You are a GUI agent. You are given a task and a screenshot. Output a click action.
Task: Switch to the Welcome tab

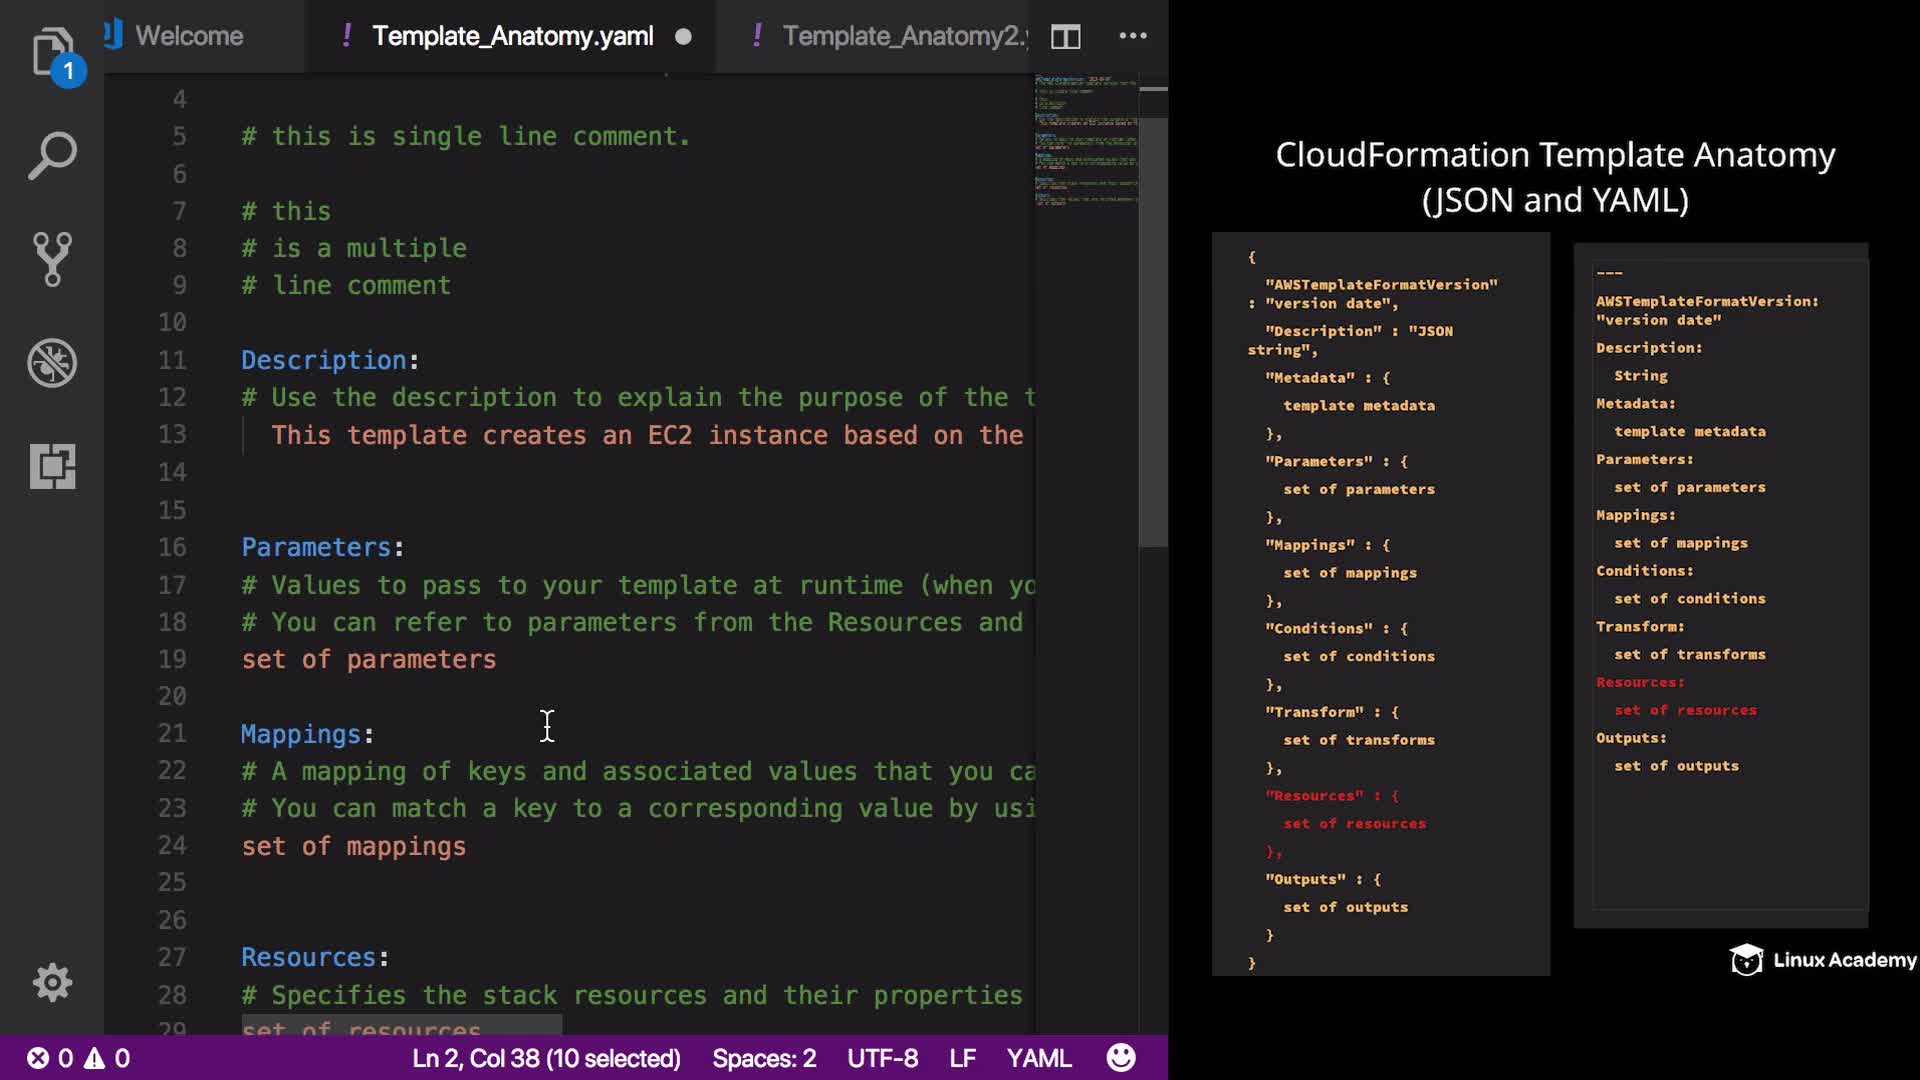pos(188,36)
